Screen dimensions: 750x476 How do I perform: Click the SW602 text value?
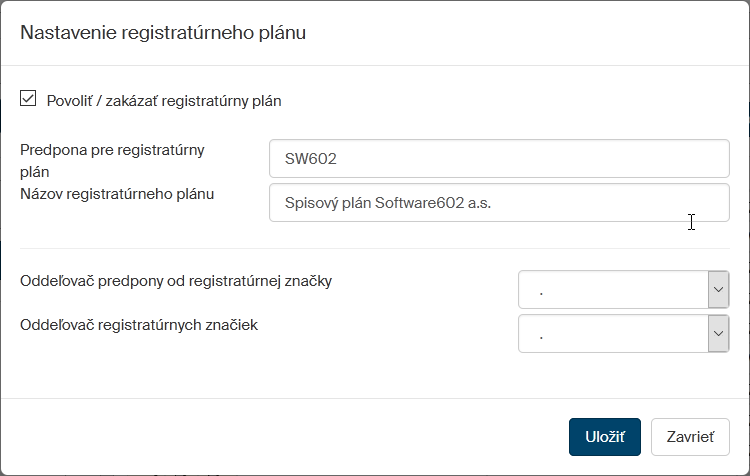pyautogui.click(x=308, y=158)
